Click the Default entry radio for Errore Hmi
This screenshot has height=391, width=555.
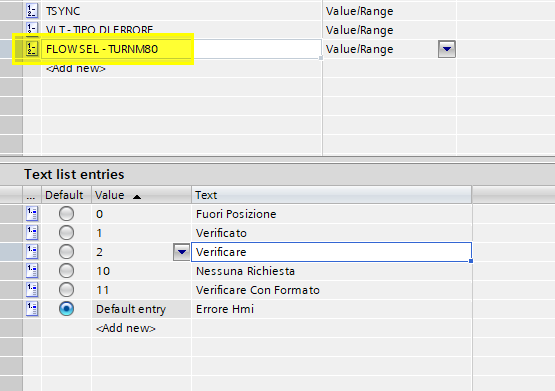point(67,309)
